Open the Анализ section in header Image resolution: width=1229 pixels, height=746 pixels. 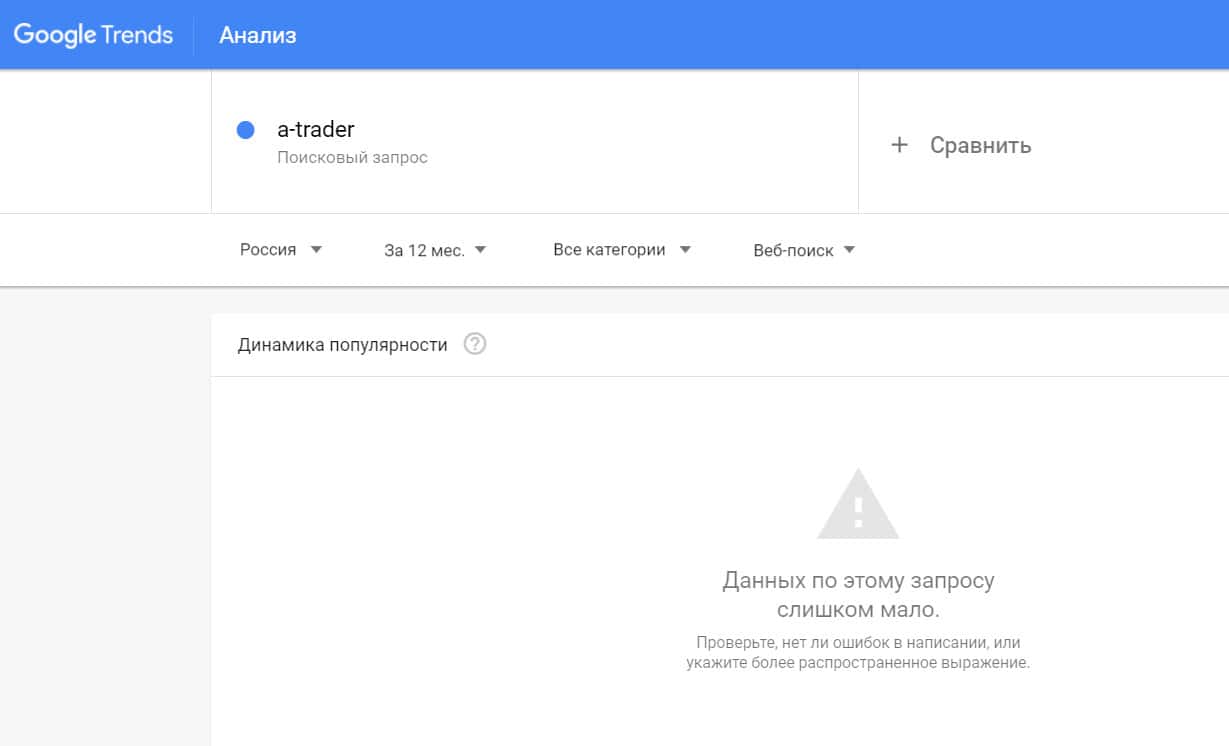pyautogui.click(x=258, y=36)
